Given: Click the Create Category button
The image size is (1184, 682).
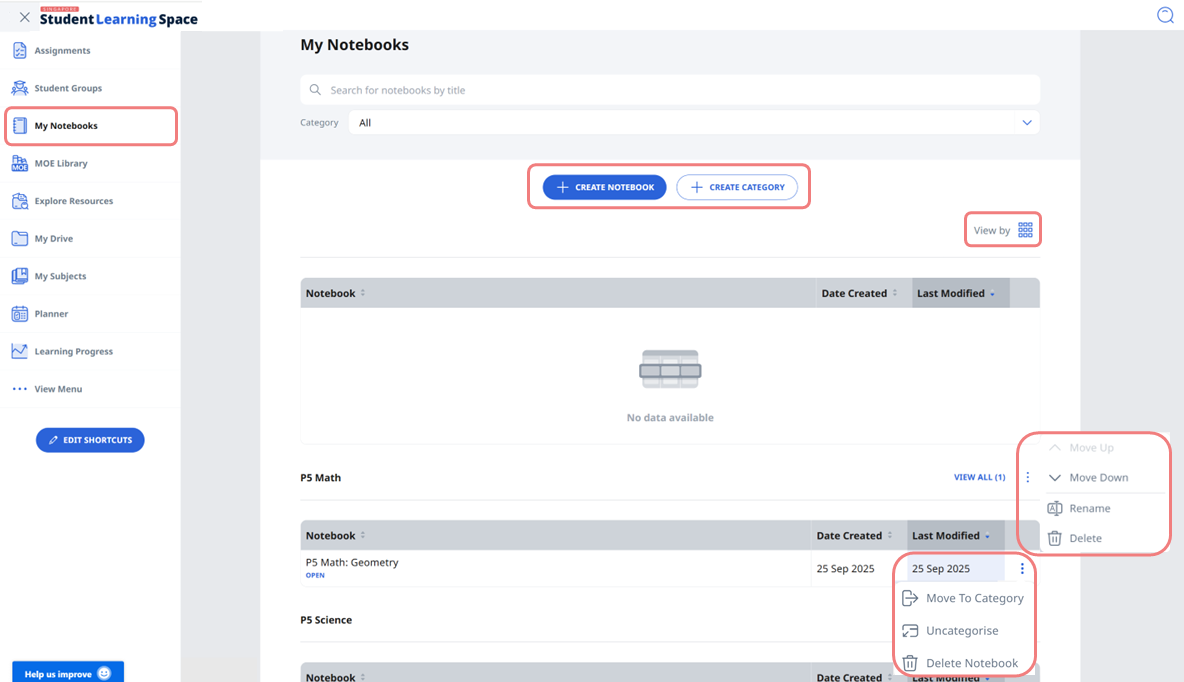Looking at the screenshot, I should click(737, 187).
